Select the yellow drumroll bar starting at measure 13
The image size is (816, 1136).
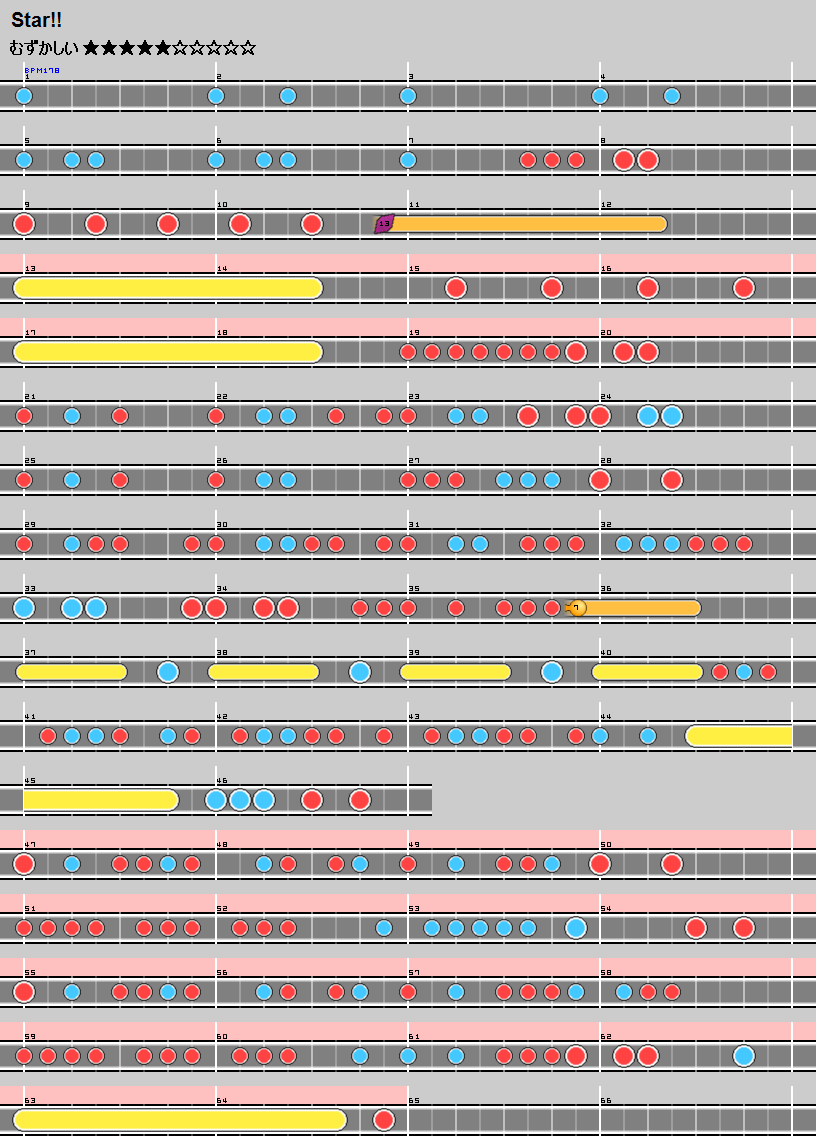(x=168, y=288)
